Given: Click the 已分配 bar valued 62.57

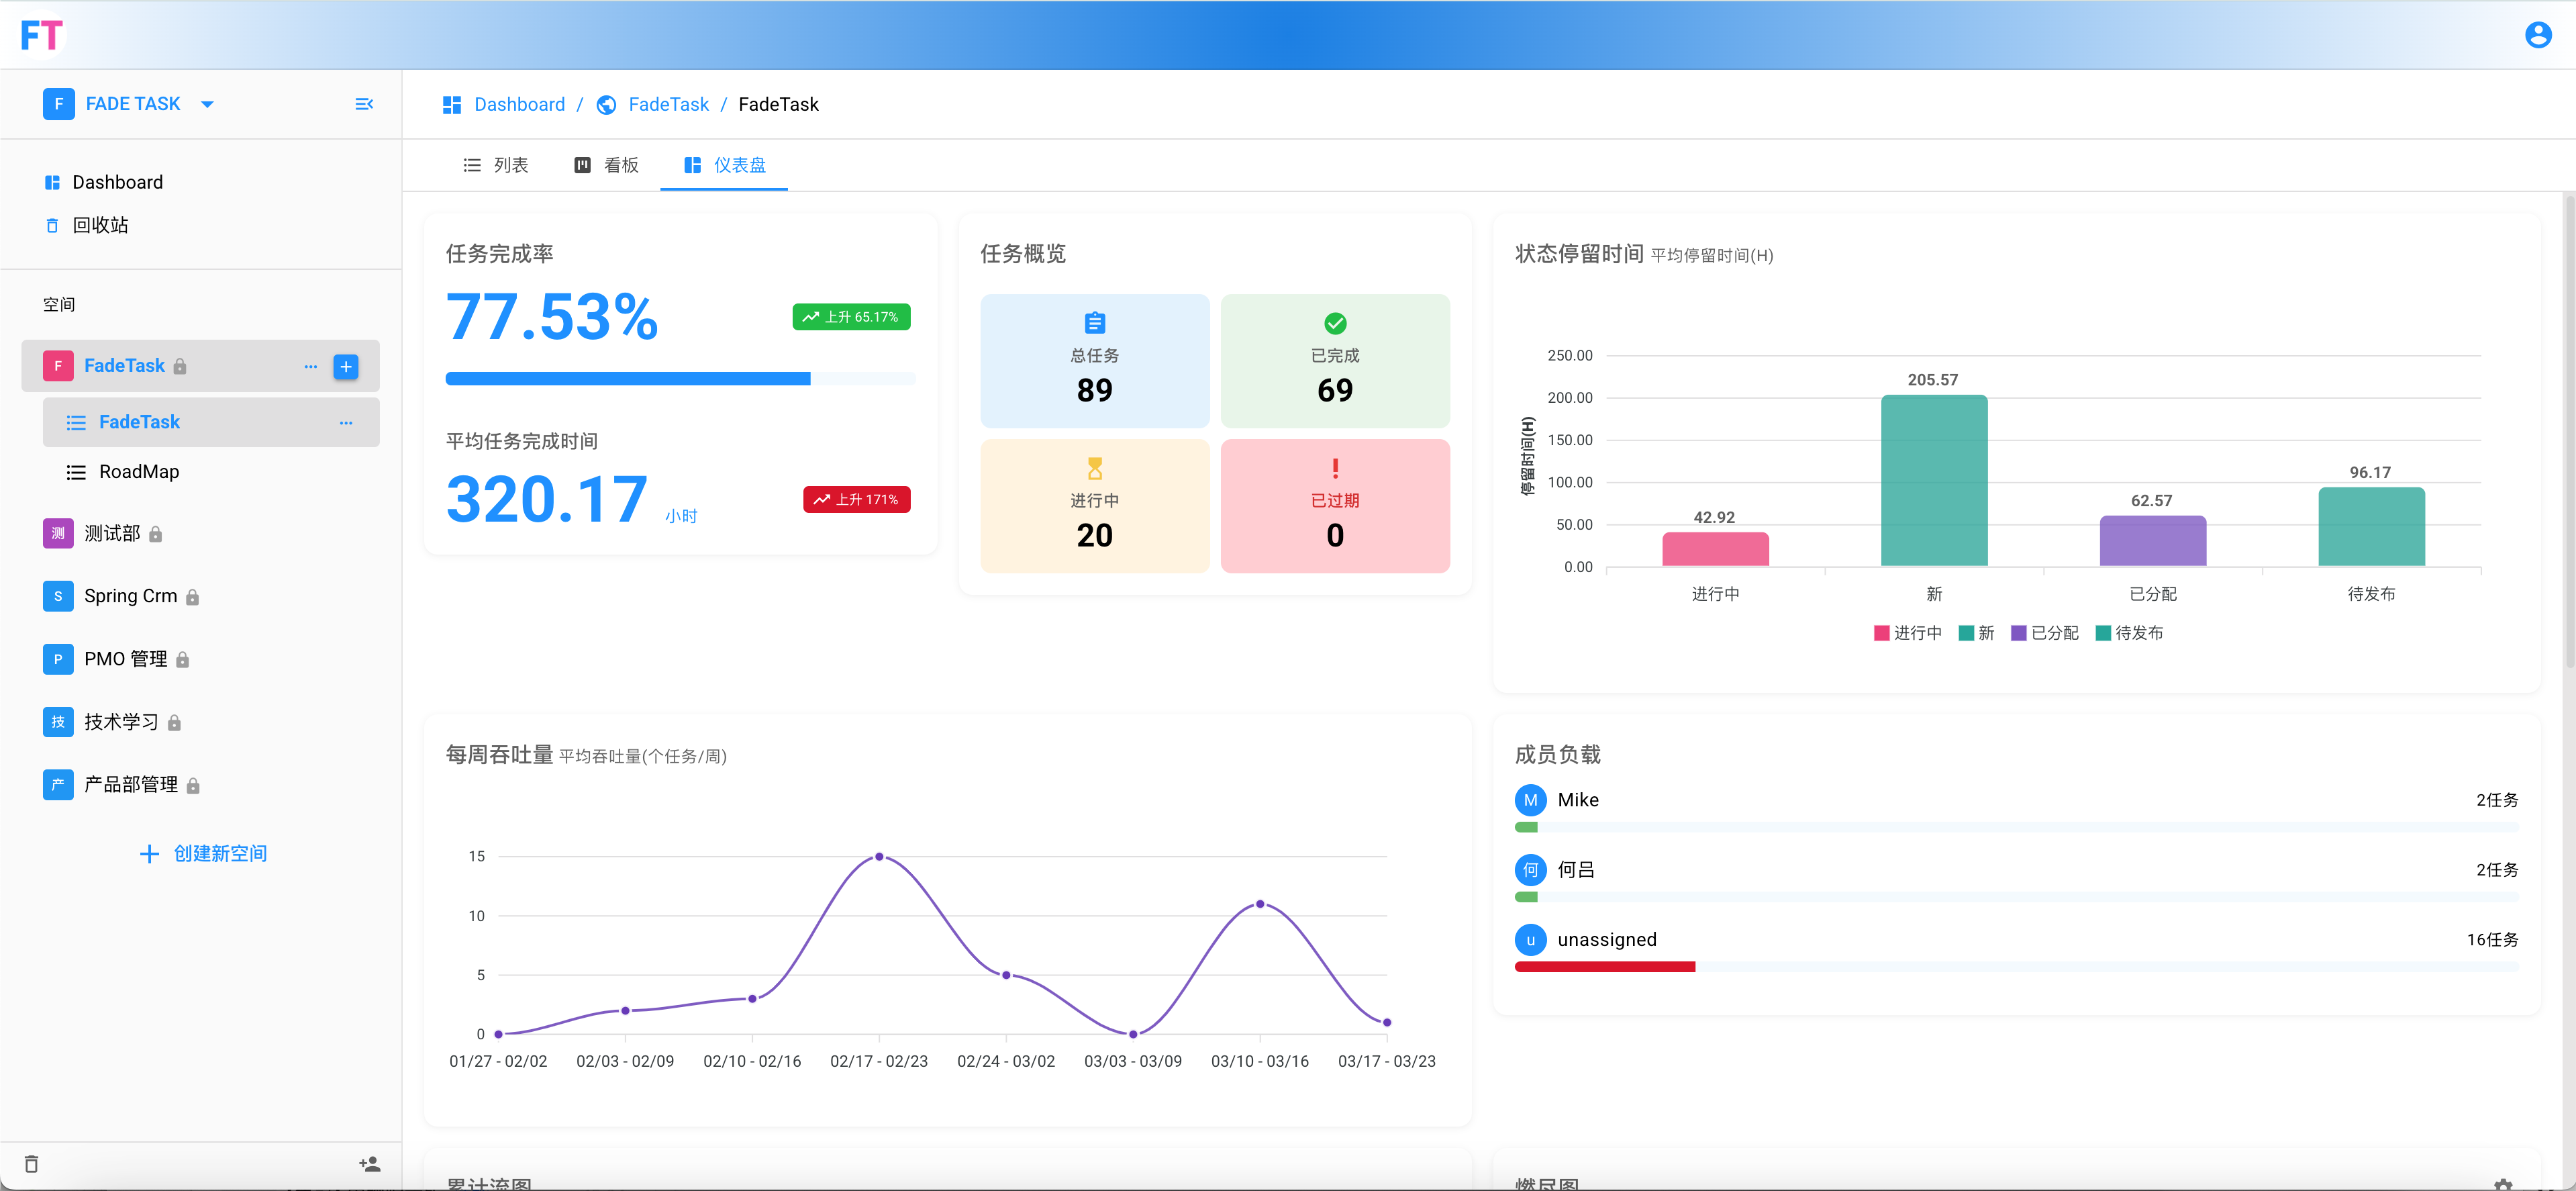Looking at the screenshot, I should click(x=2152, y=541).
